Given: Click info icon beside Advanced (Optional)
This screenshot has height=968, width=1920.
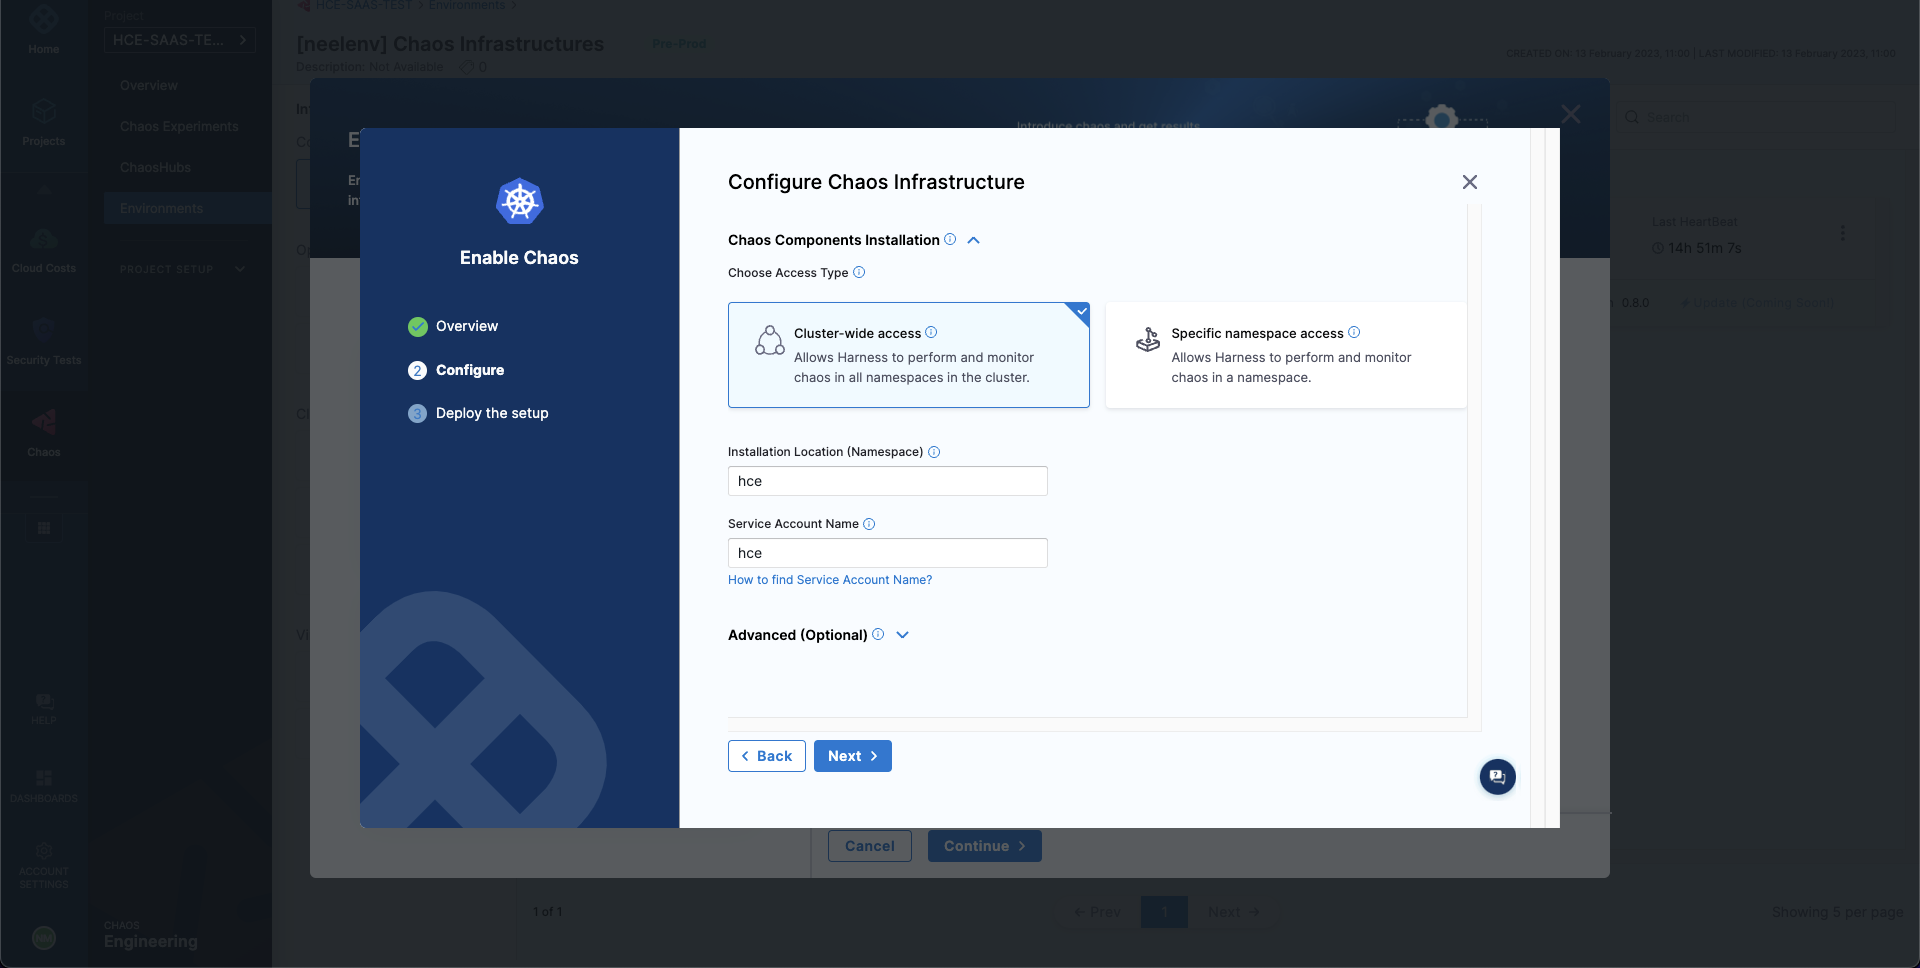Looking at the screenshot, I should 878,634.
